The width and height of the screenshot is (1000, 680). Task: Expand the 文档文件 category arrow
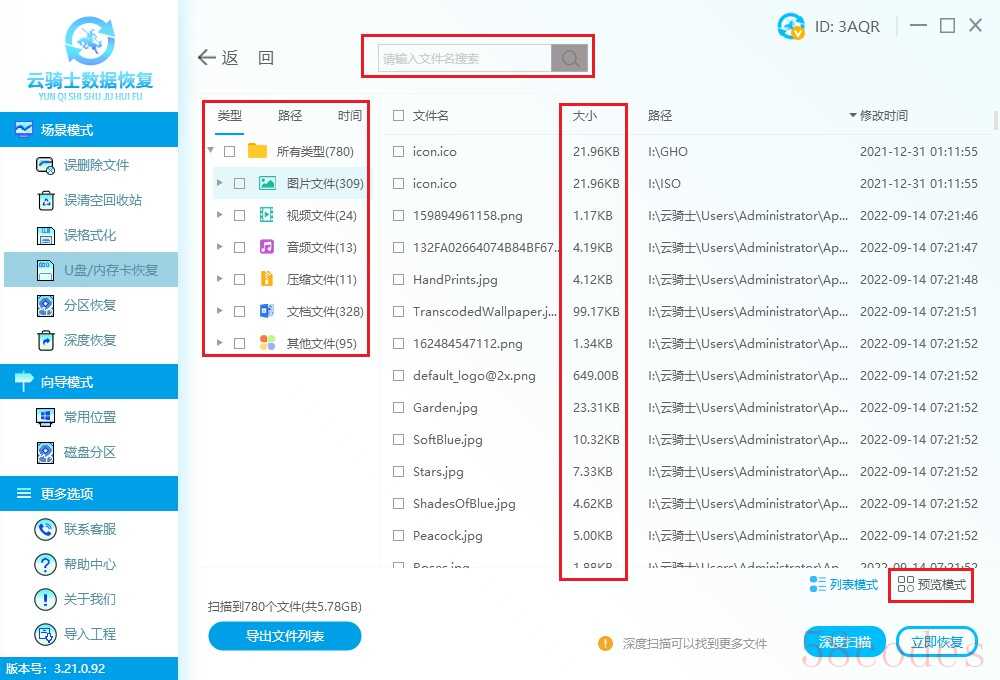pyautogui.click(x=220, y=312)
